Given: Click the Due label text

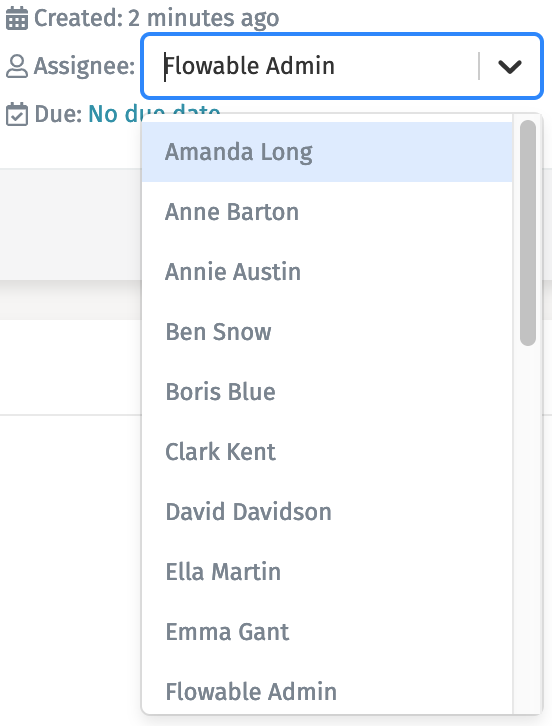Looking at the screenshot, I should click(x=58, y=114).
